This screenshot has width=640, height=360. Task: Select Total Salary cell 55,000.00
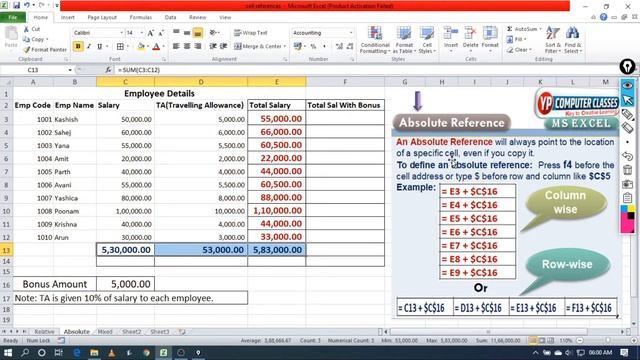[276, 119]
